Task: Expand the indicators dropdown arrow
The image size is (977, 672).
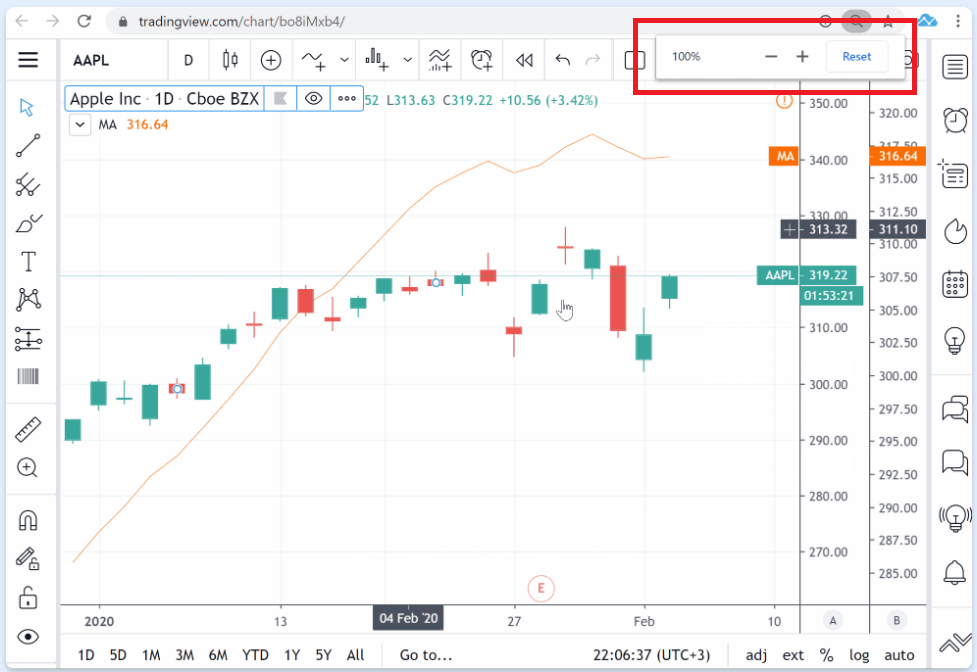Action: click(344, 60)
